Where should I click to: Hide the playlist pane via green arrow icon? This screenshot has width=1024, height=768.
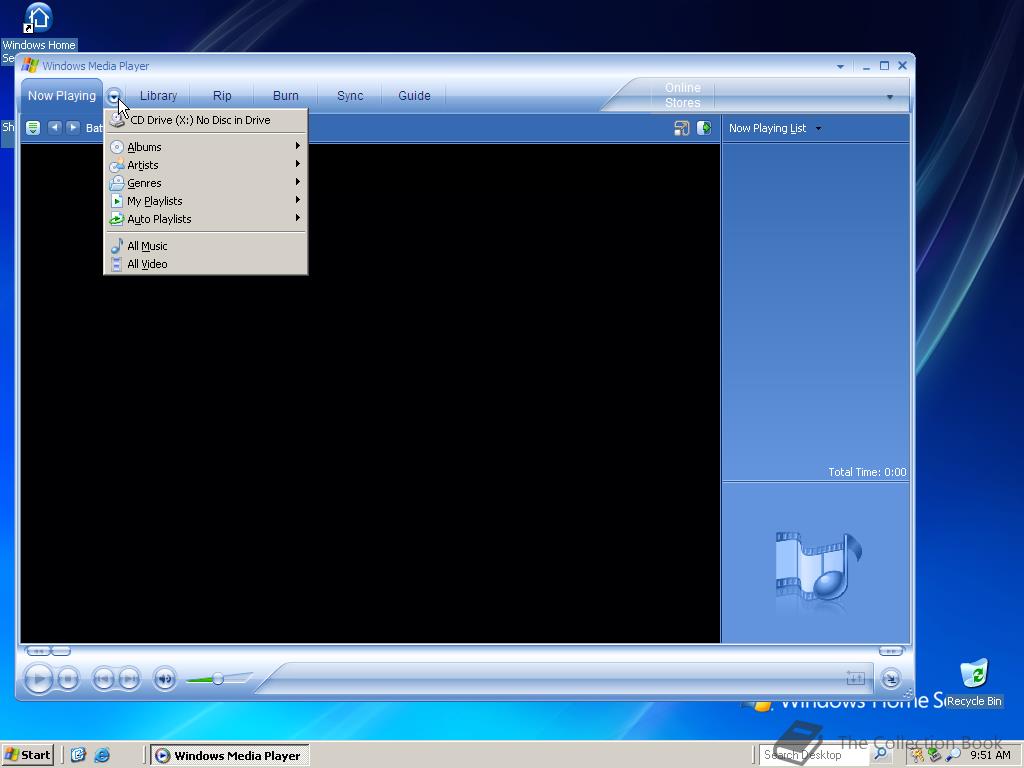(704, 128)
